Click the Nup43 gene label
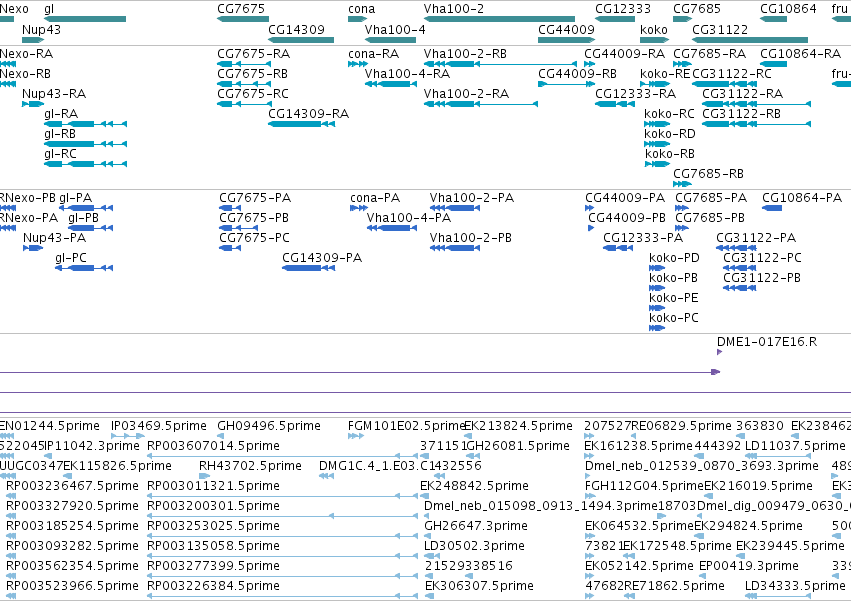 41,30
